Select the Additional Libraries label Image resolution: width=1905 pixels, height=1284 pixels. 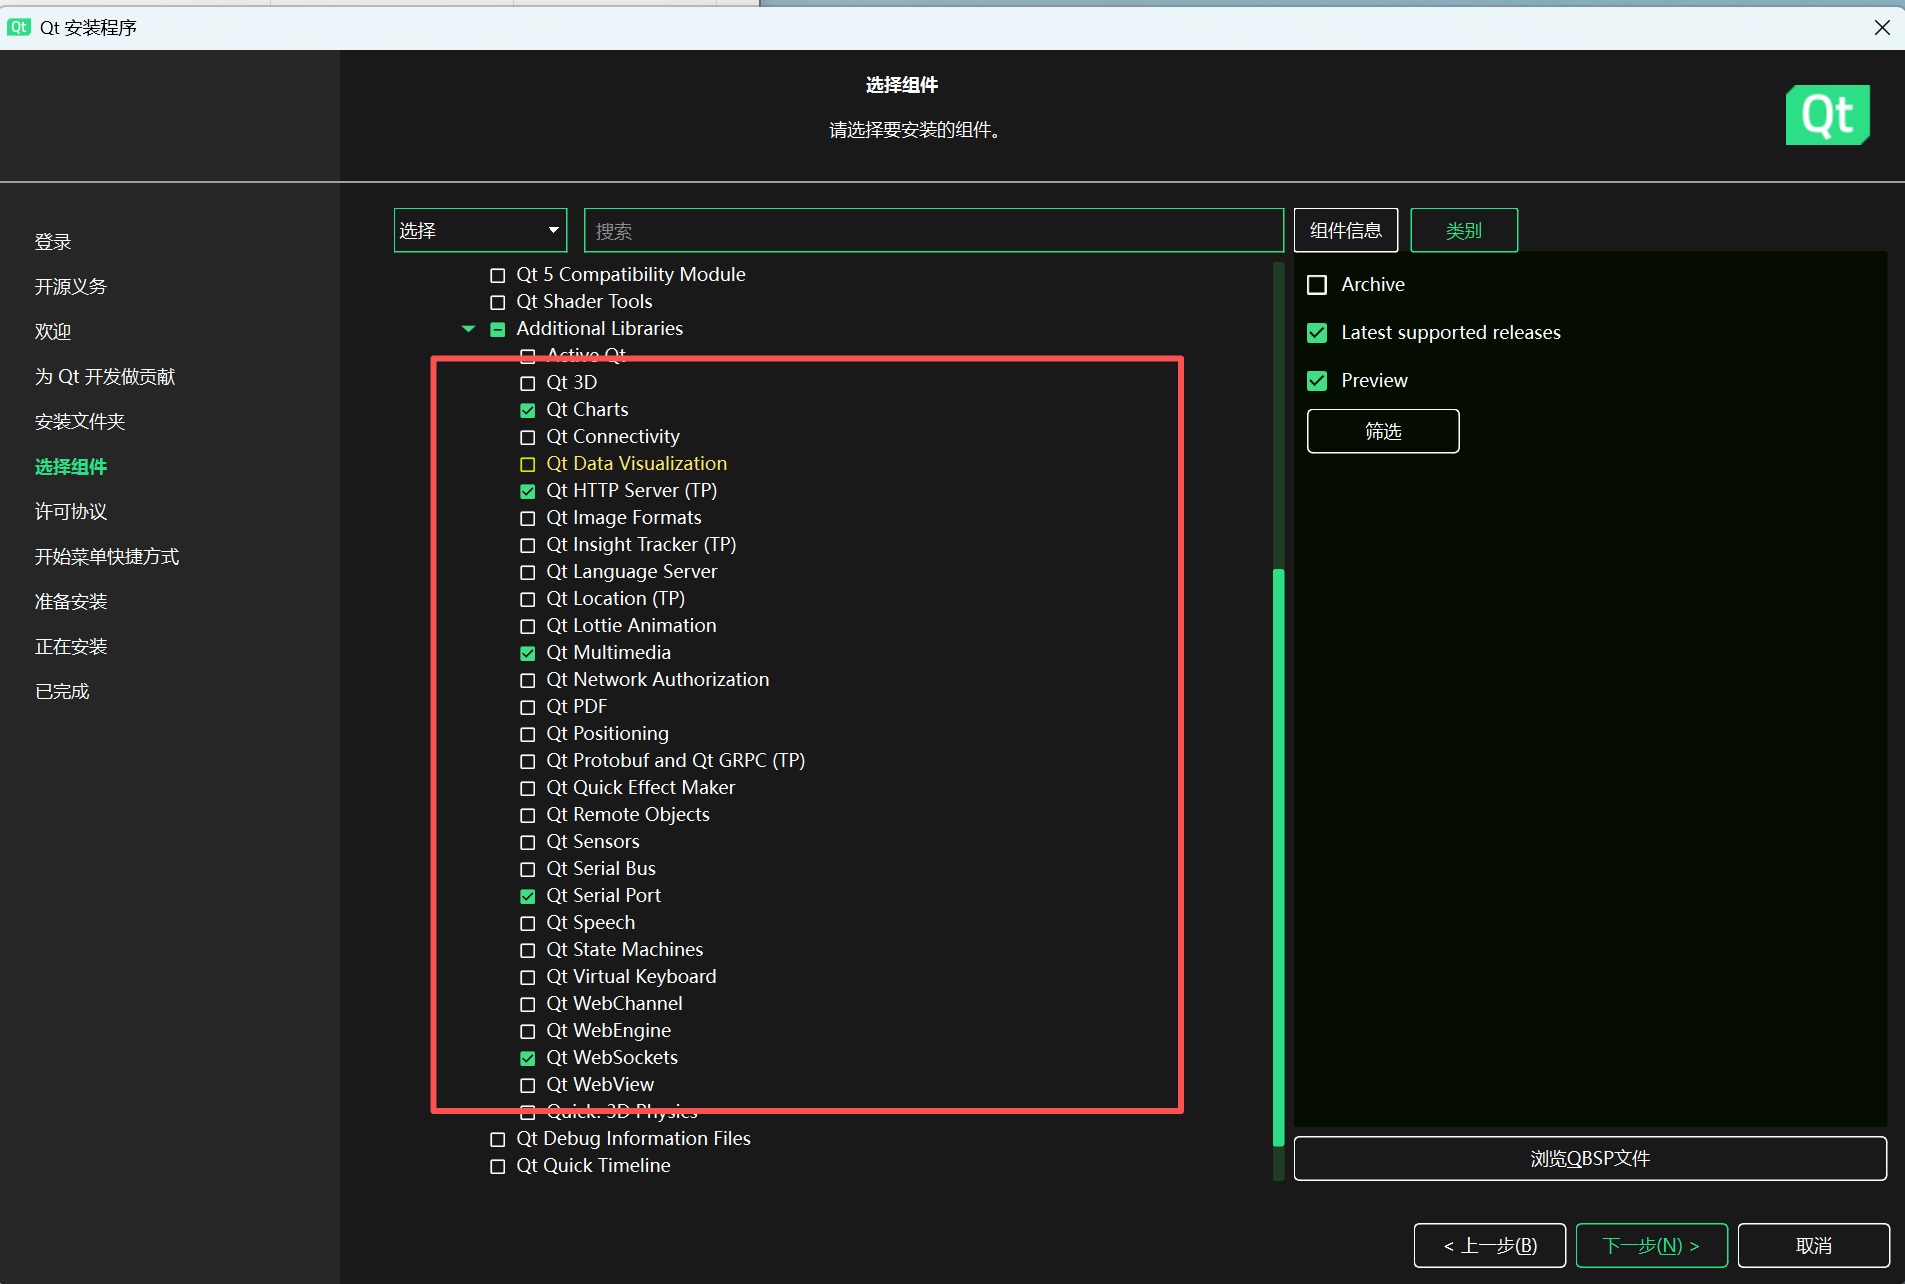tap(599, 329)
